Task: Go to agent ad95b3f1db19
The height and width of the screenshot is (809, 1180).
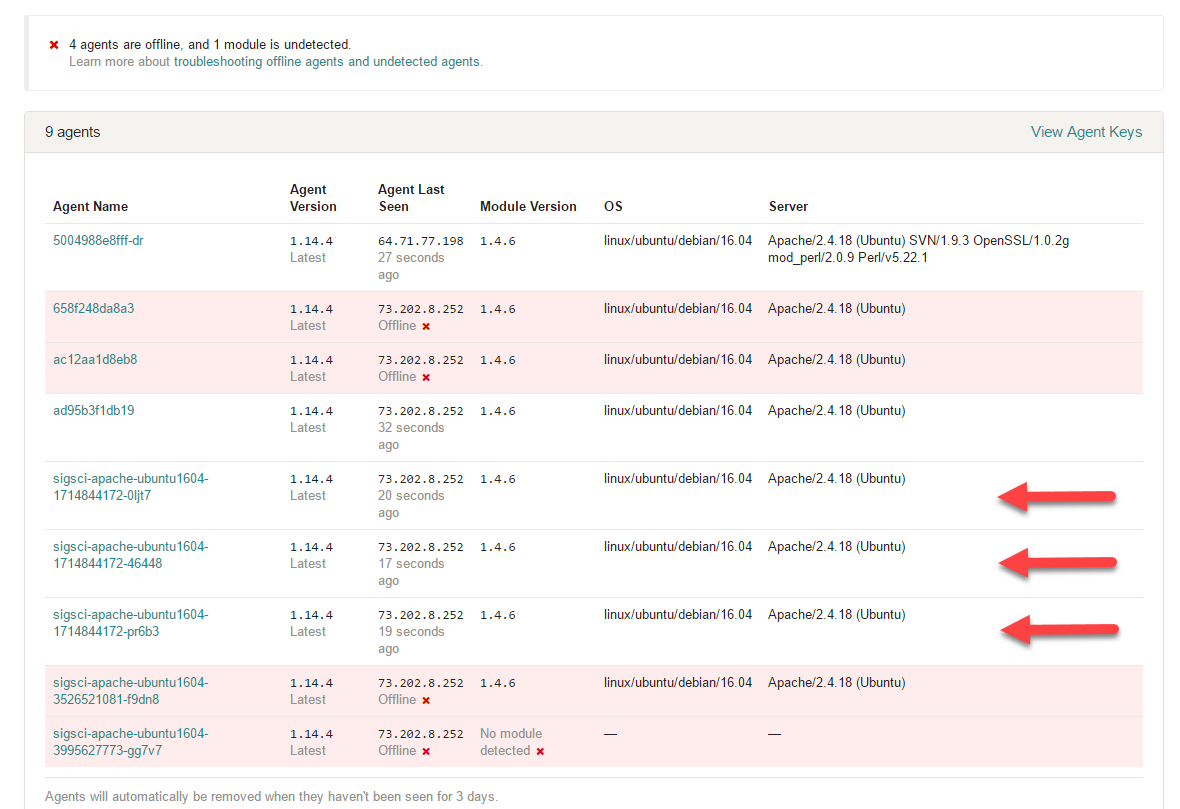Action: 93,410
